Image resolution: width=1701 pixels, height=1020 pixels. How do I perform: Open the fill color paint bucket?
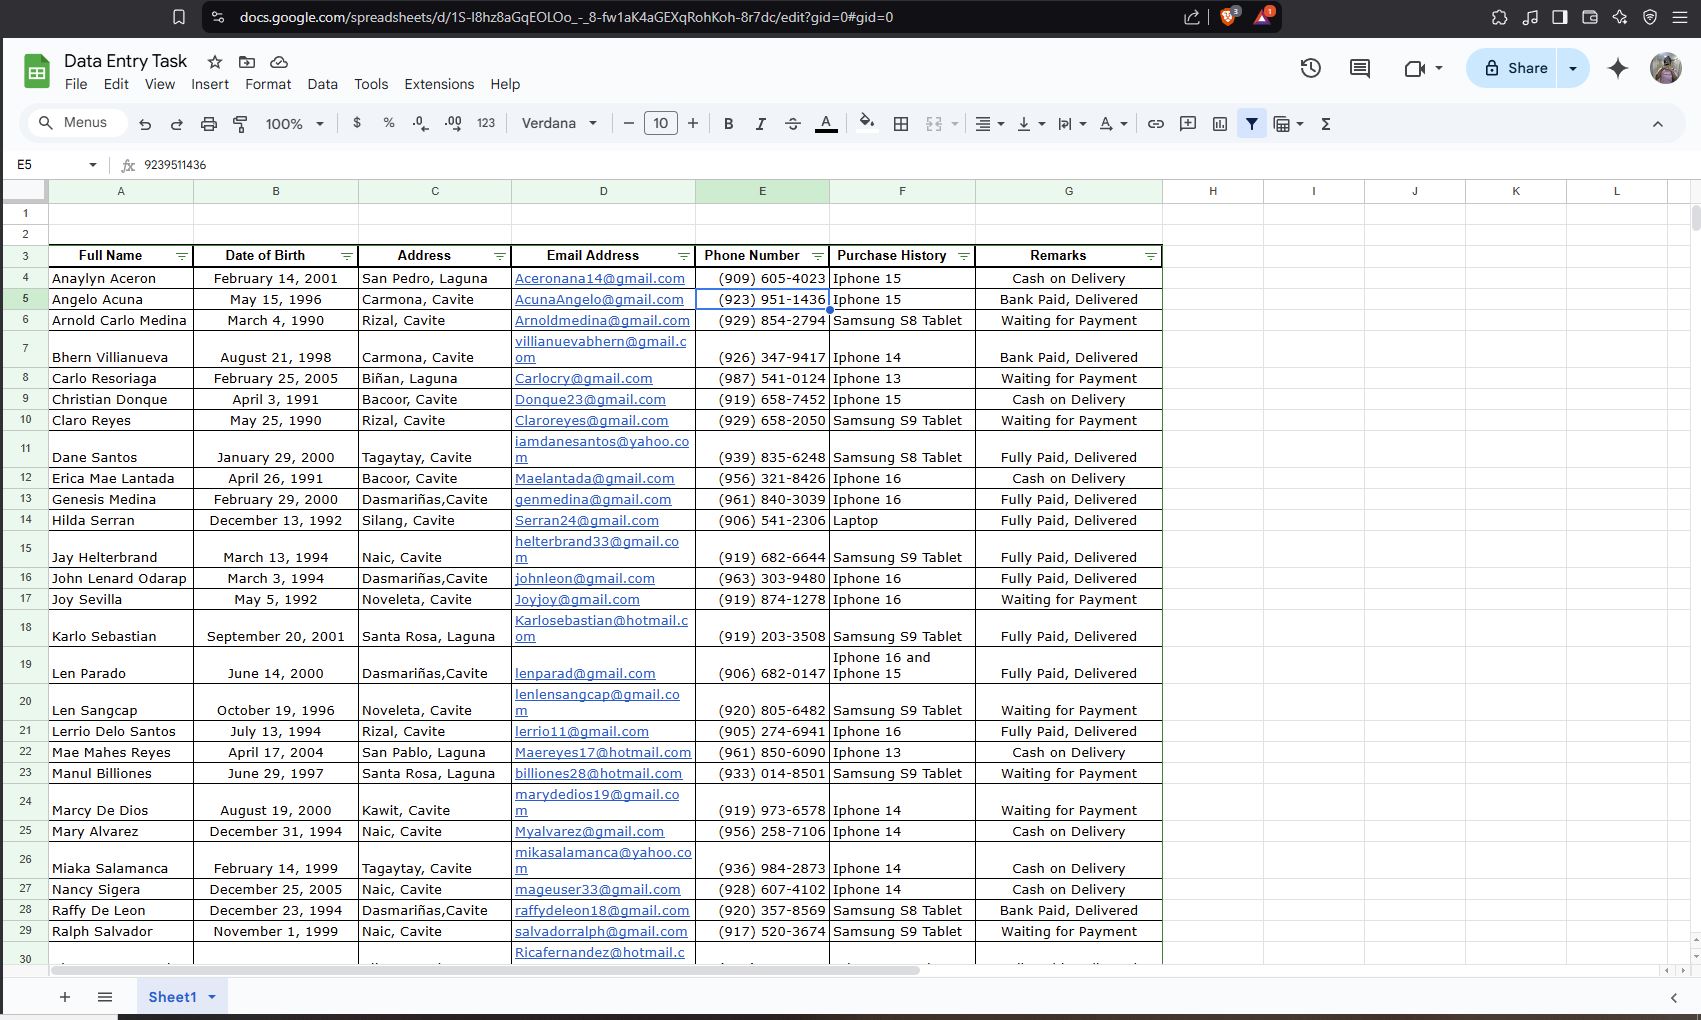[867, 124]
